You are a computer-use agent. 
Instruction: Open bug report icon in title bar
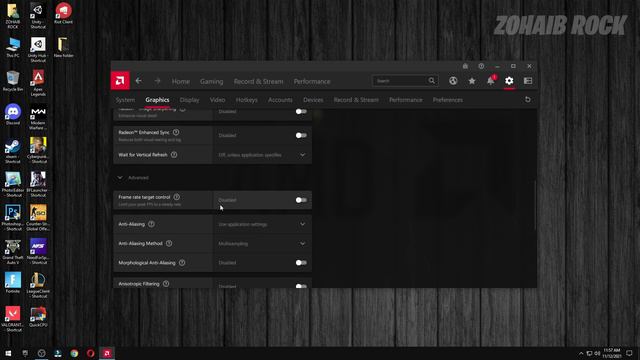(x=465, y=66)
